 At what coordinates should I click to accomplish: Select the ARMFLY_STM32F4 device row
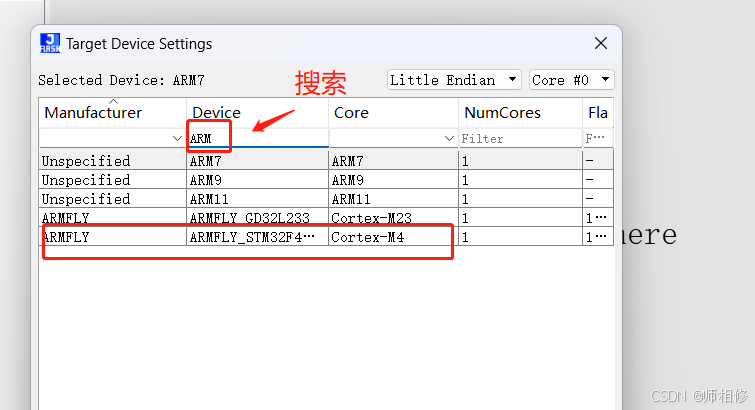coord(326,237)
